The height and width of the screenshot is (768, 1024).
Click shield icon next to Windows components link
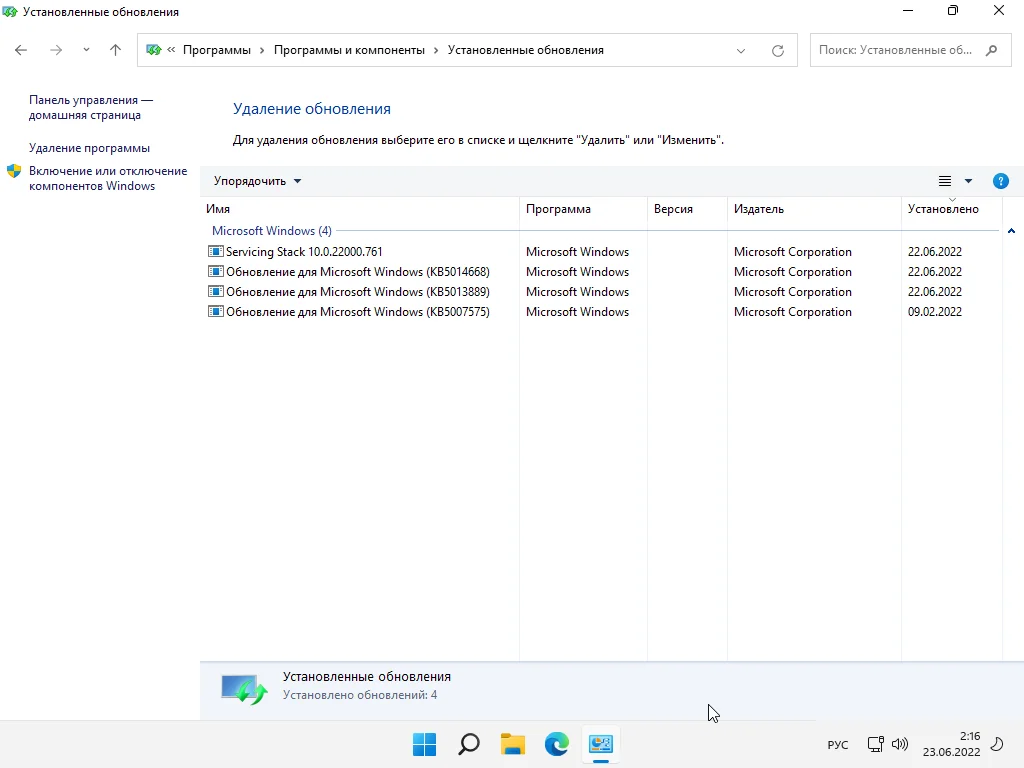[x=14, y=172]
